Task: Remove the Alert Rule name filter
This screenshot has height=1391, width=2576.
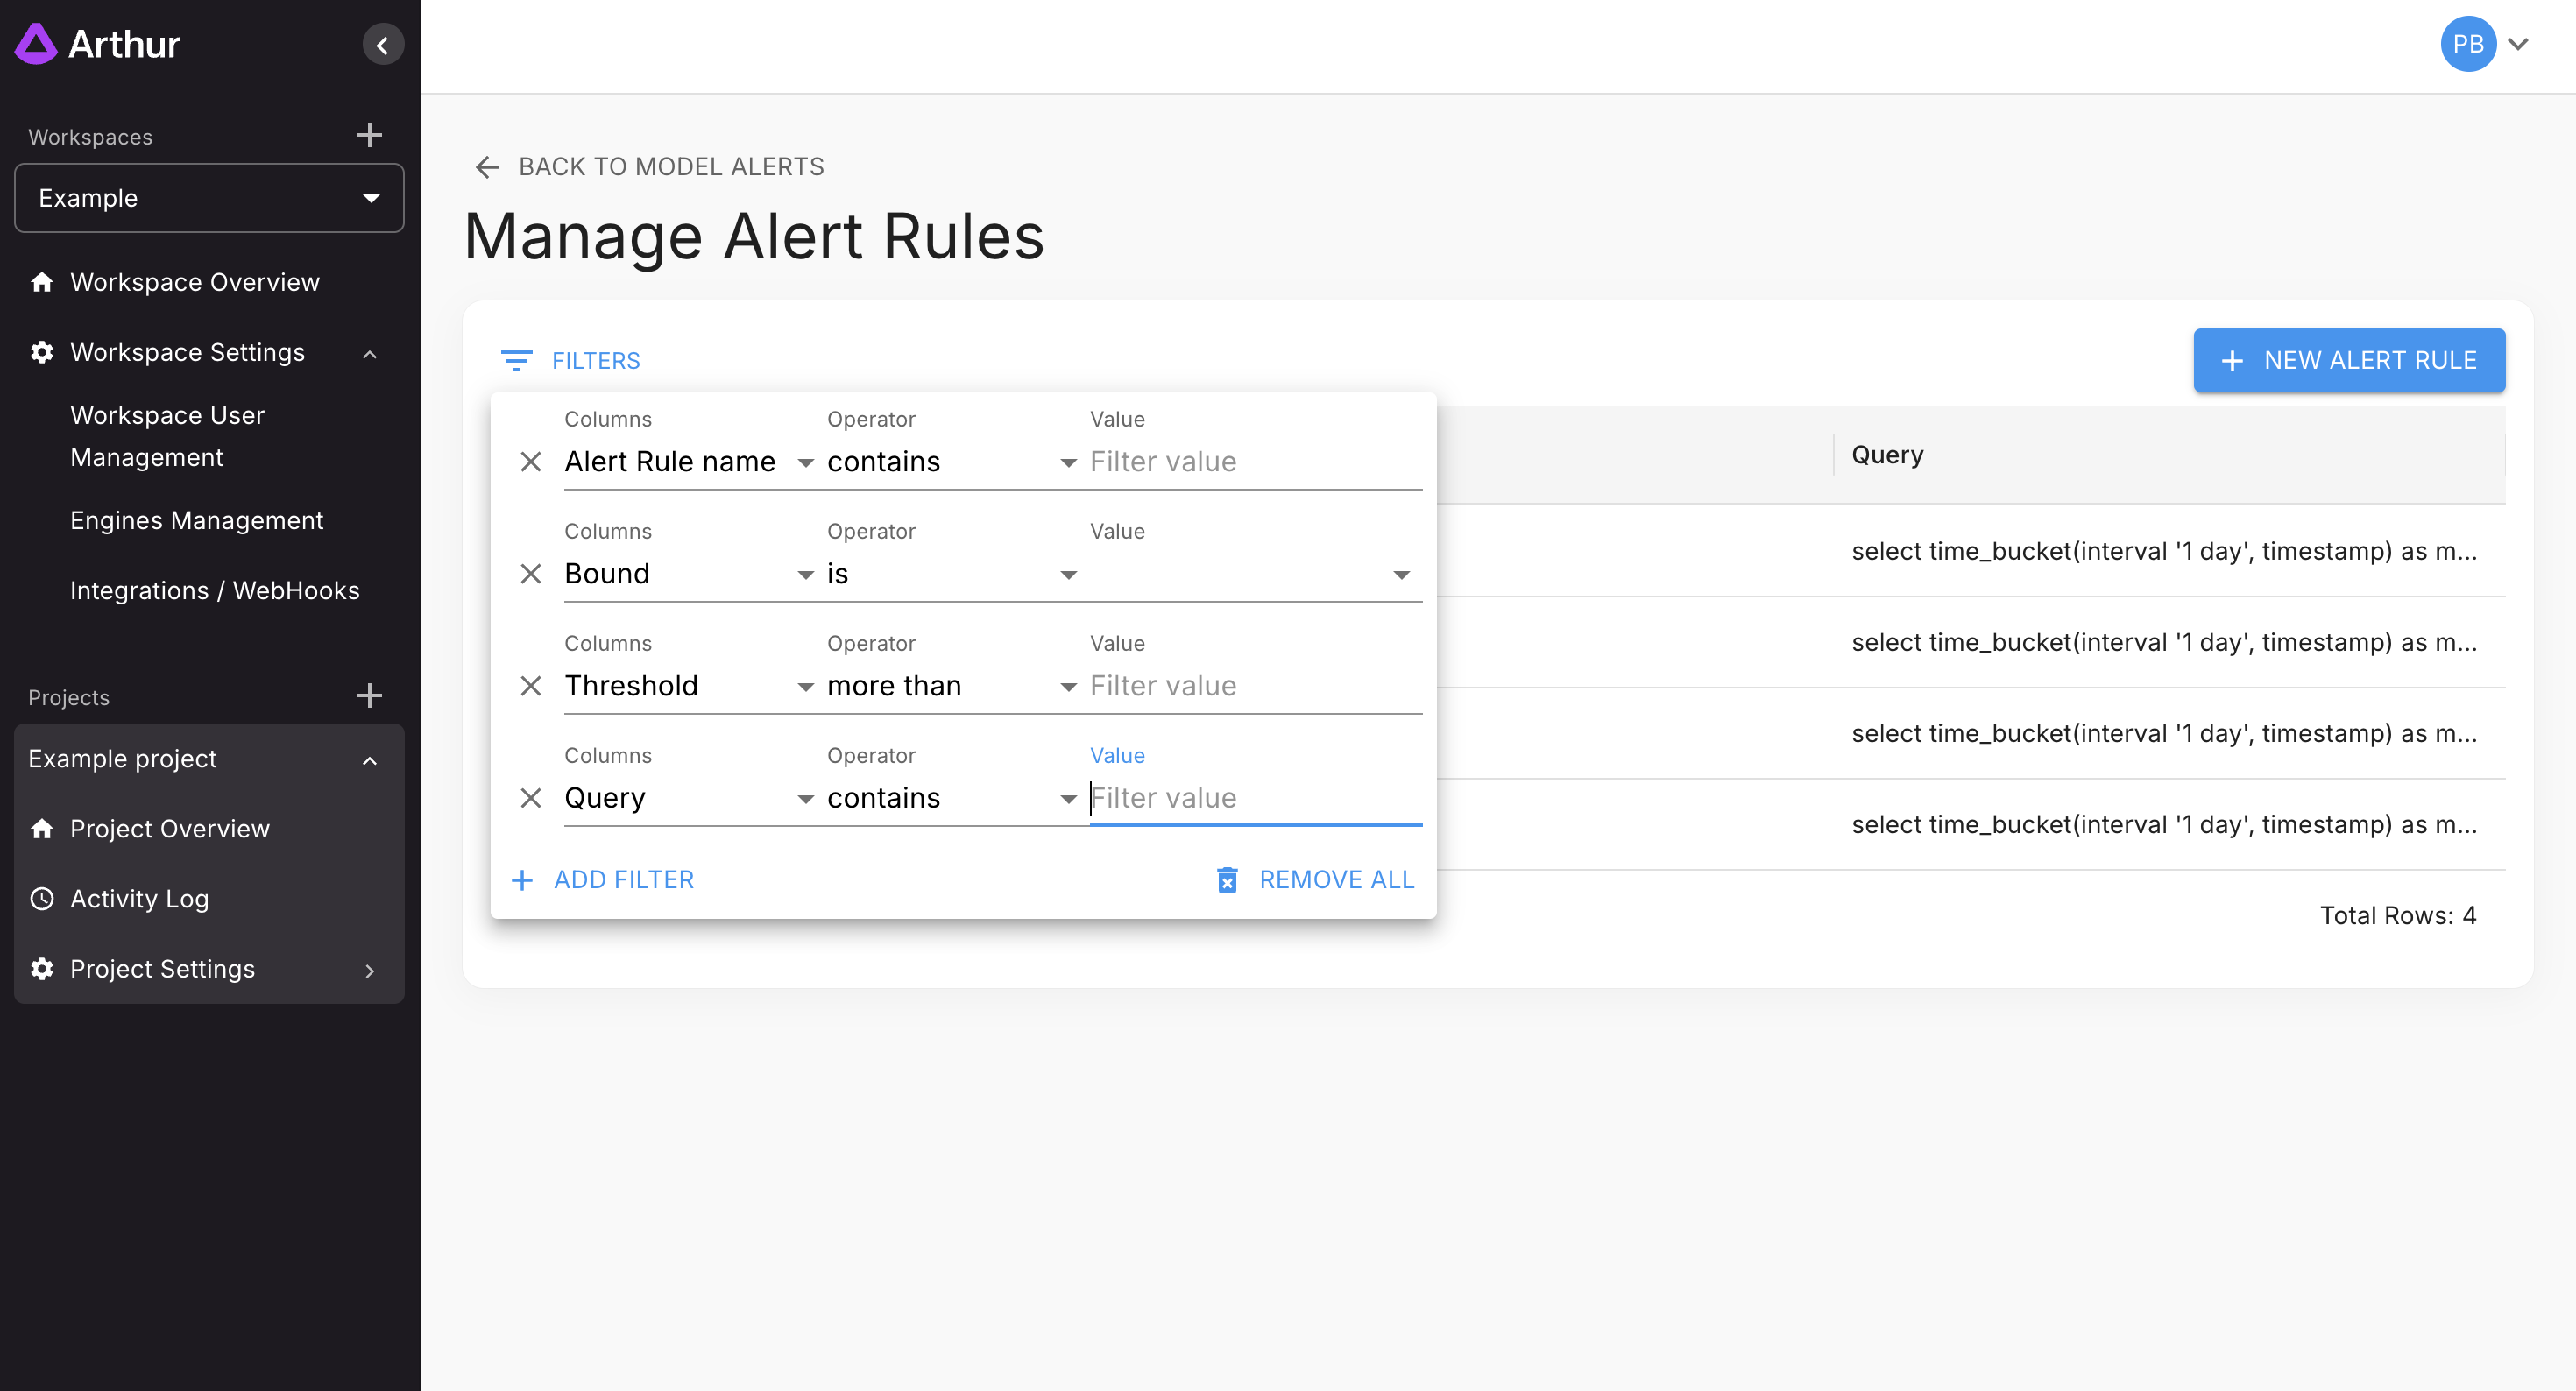Action: click(x=530, y=461)
